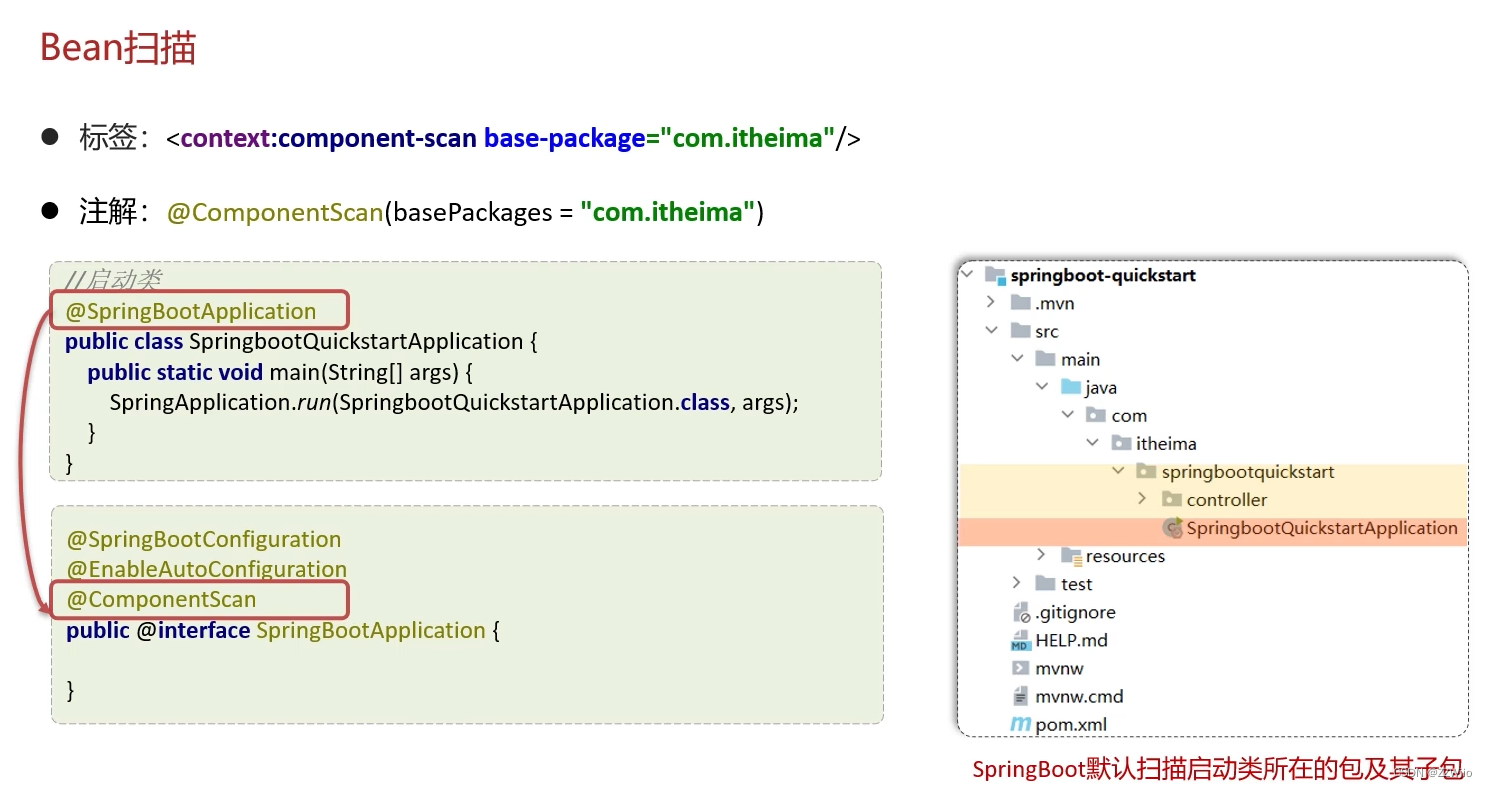Expand the .mvn folder
The image size is (1487, 789).
[990, 302]
